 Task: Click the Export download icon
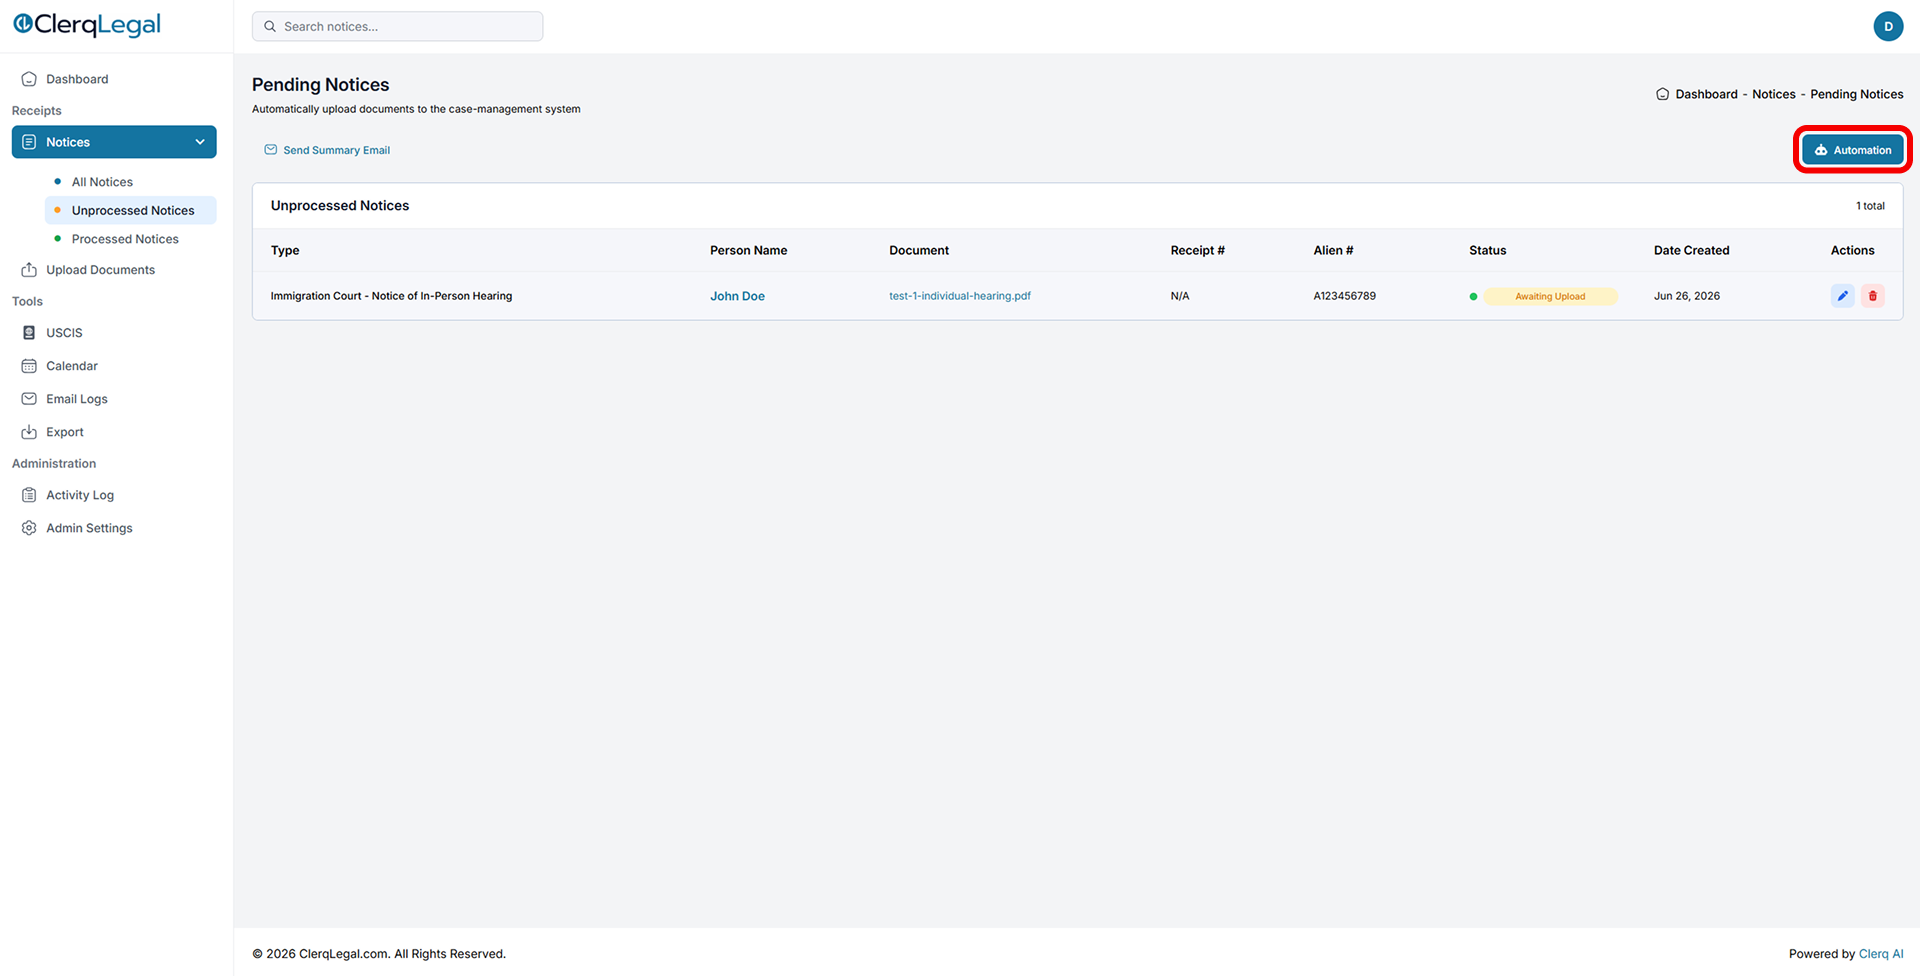29,432
